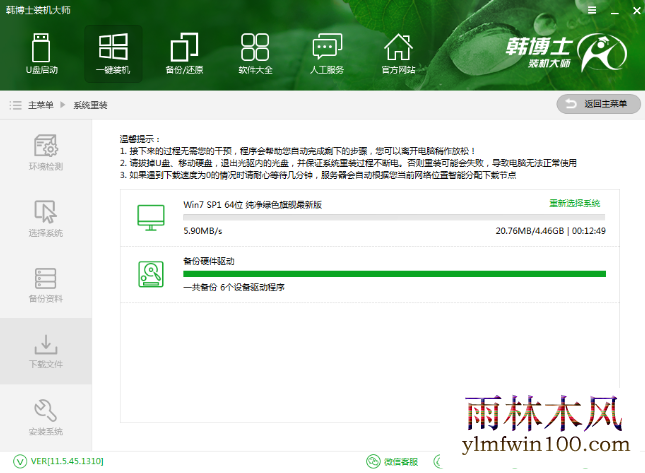Visit 官方网站 home icon
The width and height of the screenshot is (645, 473).
click(x=398, y=54)
